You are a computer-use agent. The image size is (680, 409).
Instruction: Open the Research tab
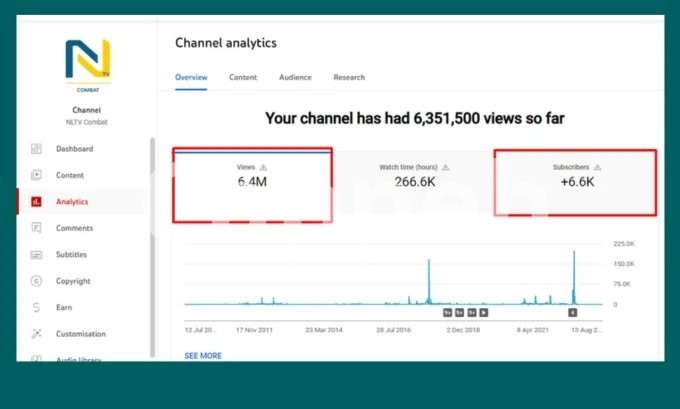(349, 77)
